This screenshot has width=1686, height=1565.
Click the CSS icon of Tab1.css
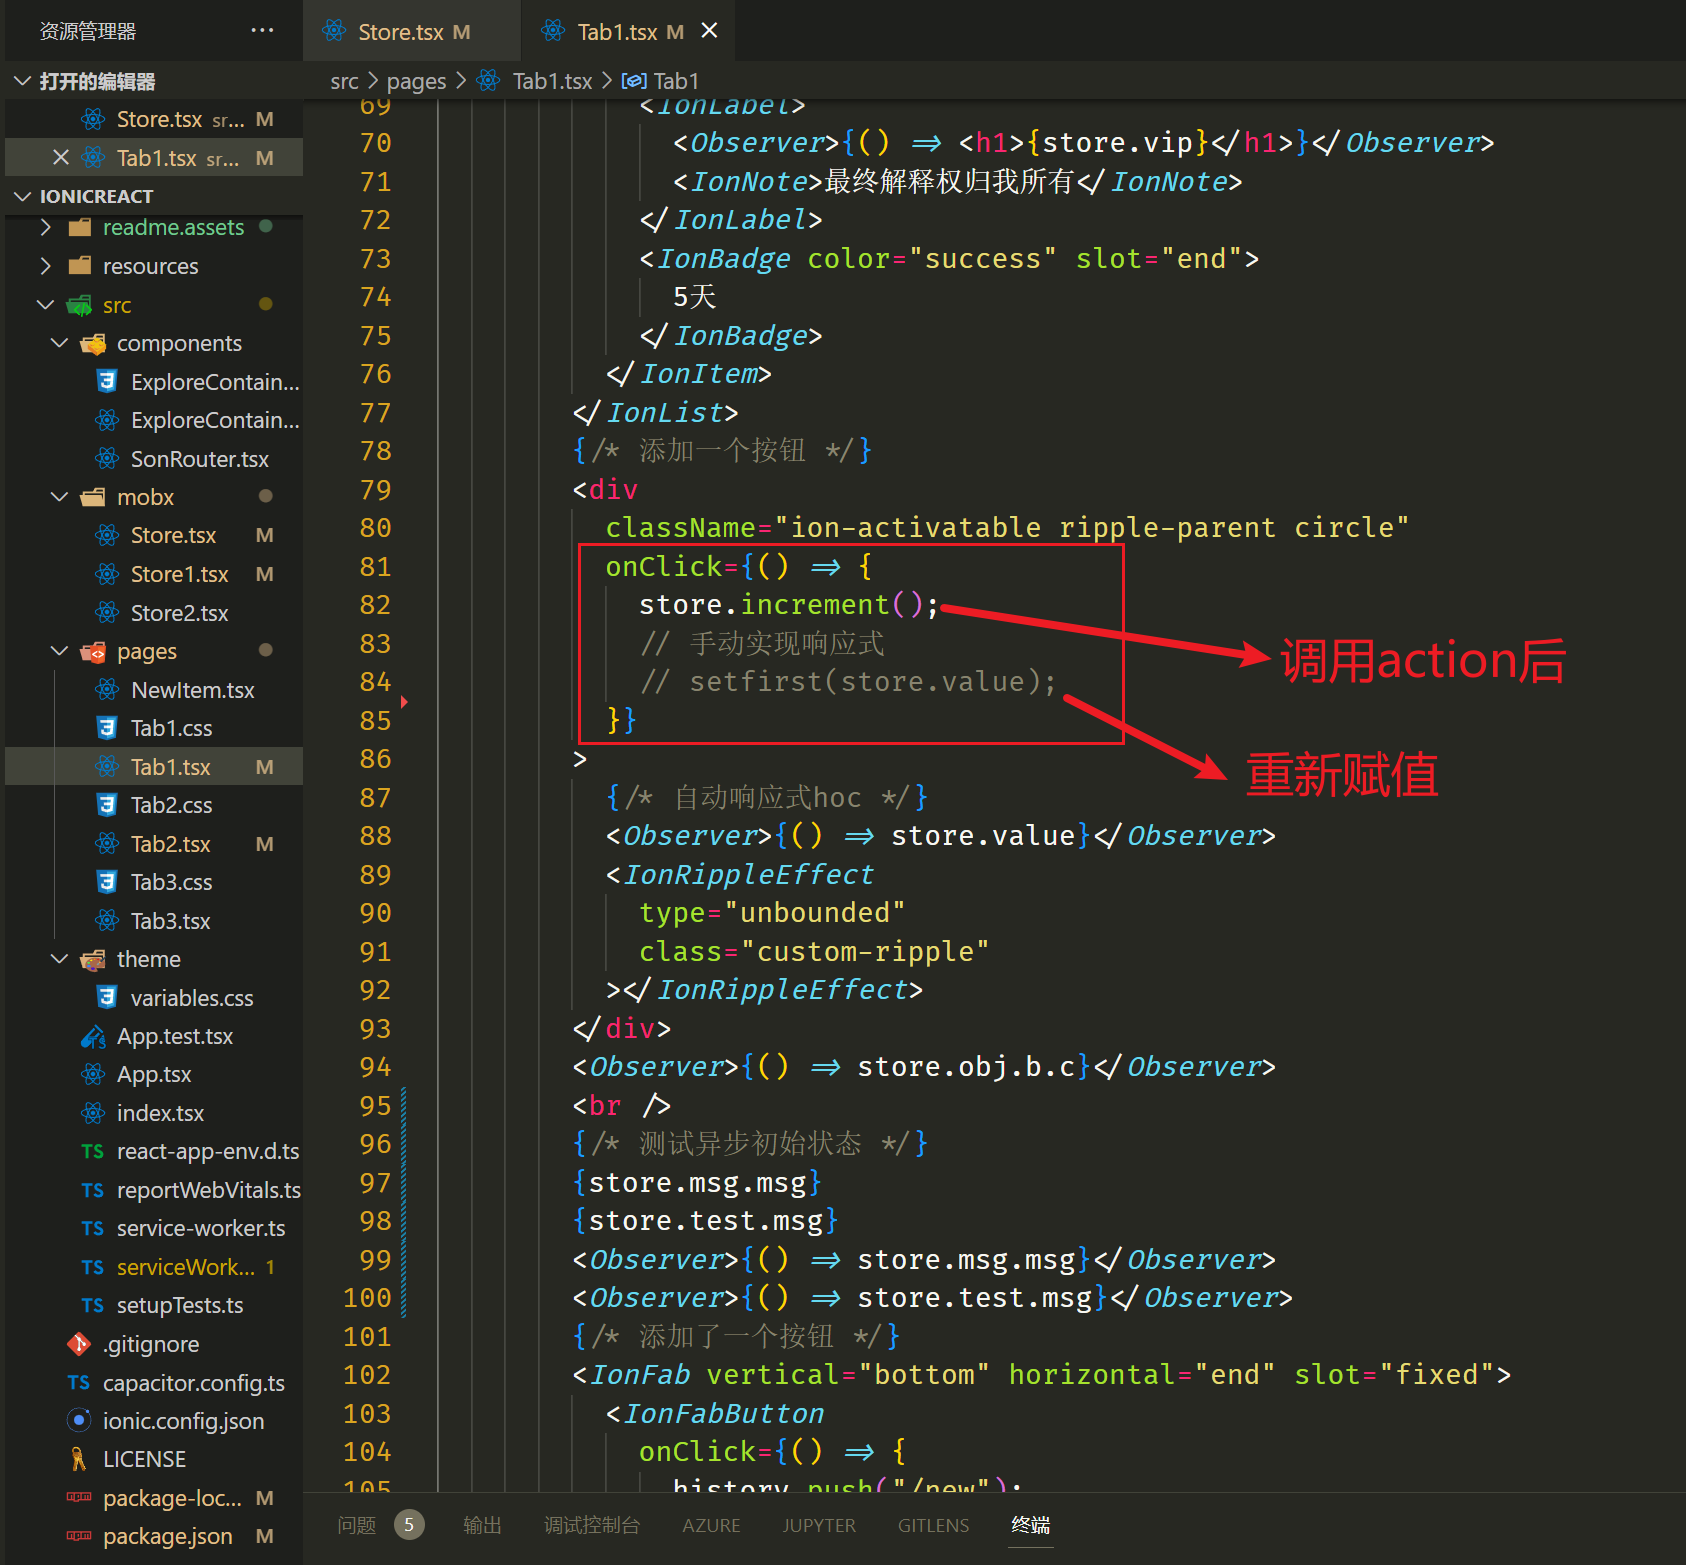pos(107,728)
